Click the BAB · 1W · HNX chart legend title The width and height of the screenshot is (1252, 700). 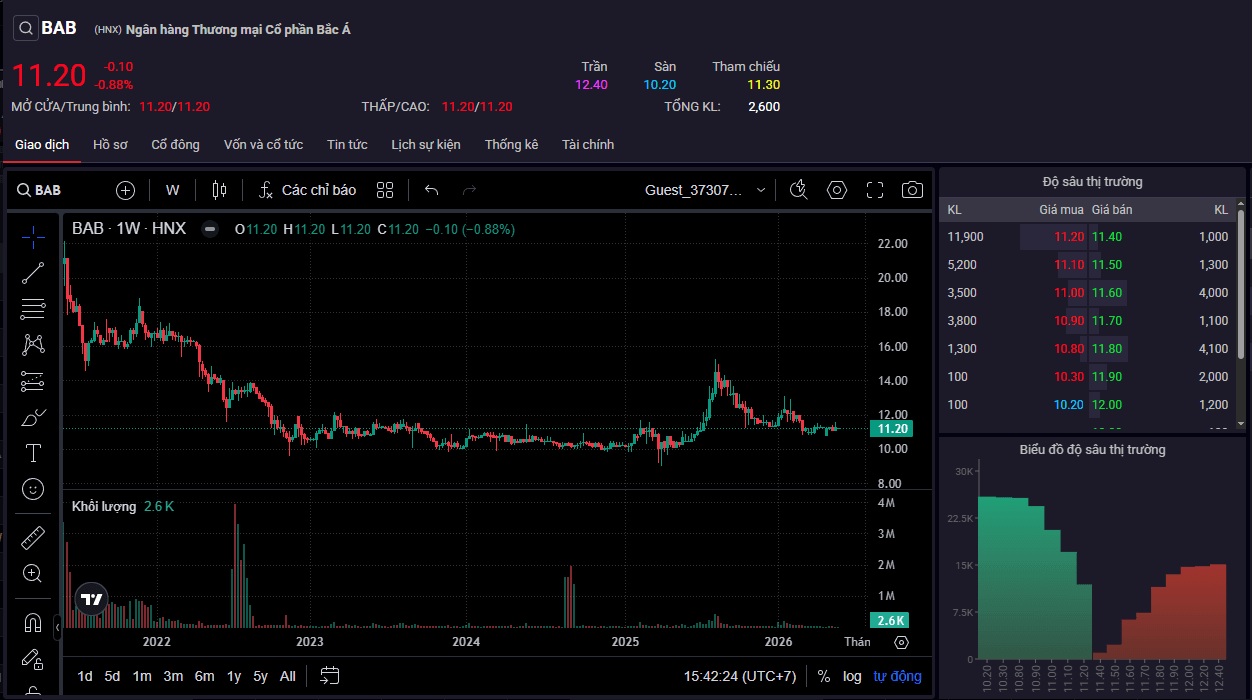pyautogui.click(x=129, y=228)
